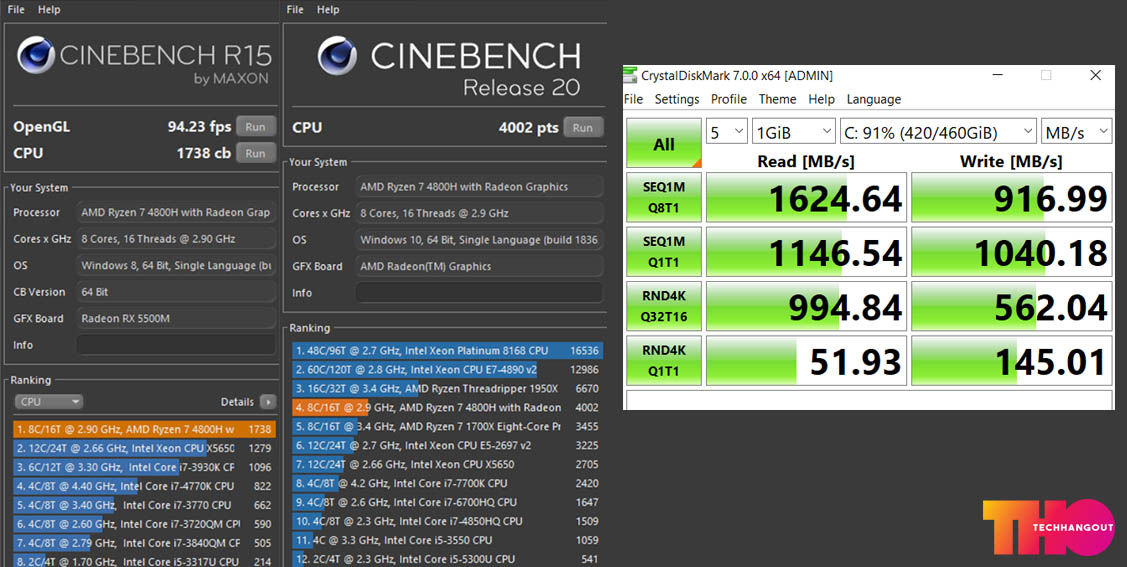Select R15 ranking row Core i7-3840QM
Viewport: 1127px width, 567px height.
(x=144, y=543)
